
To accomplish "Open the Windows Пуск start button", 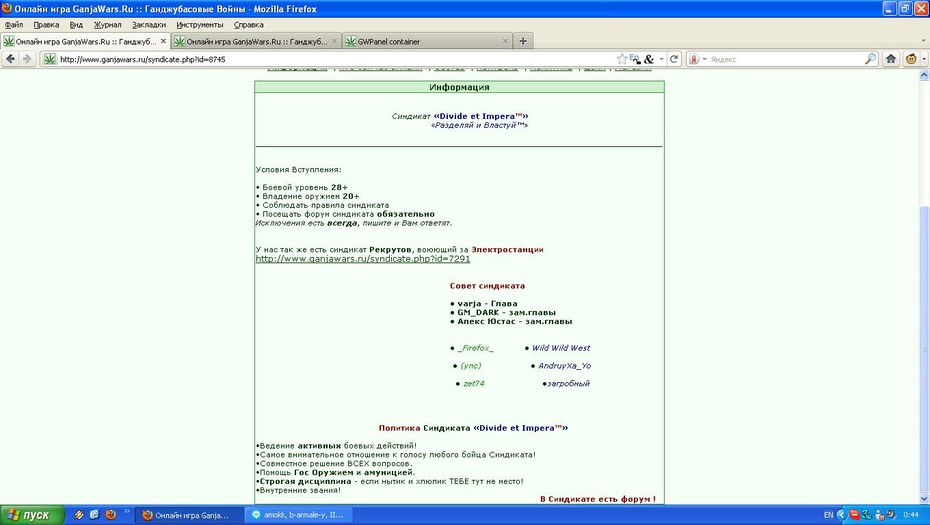I will pyautogui.click(x=32, y=515).
